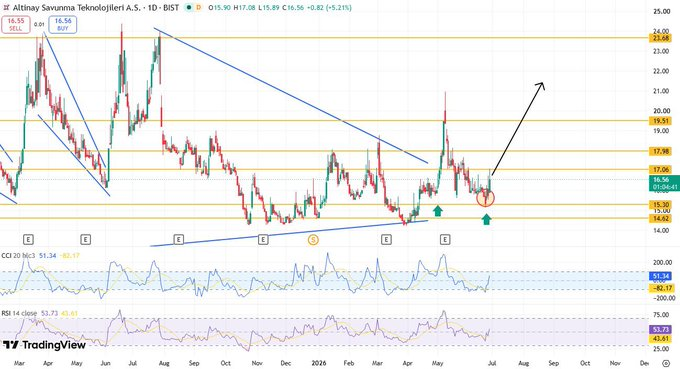Click the H17.08 high value in the header
The height and width of the screenshot is (369, 680).
point(244,8)
